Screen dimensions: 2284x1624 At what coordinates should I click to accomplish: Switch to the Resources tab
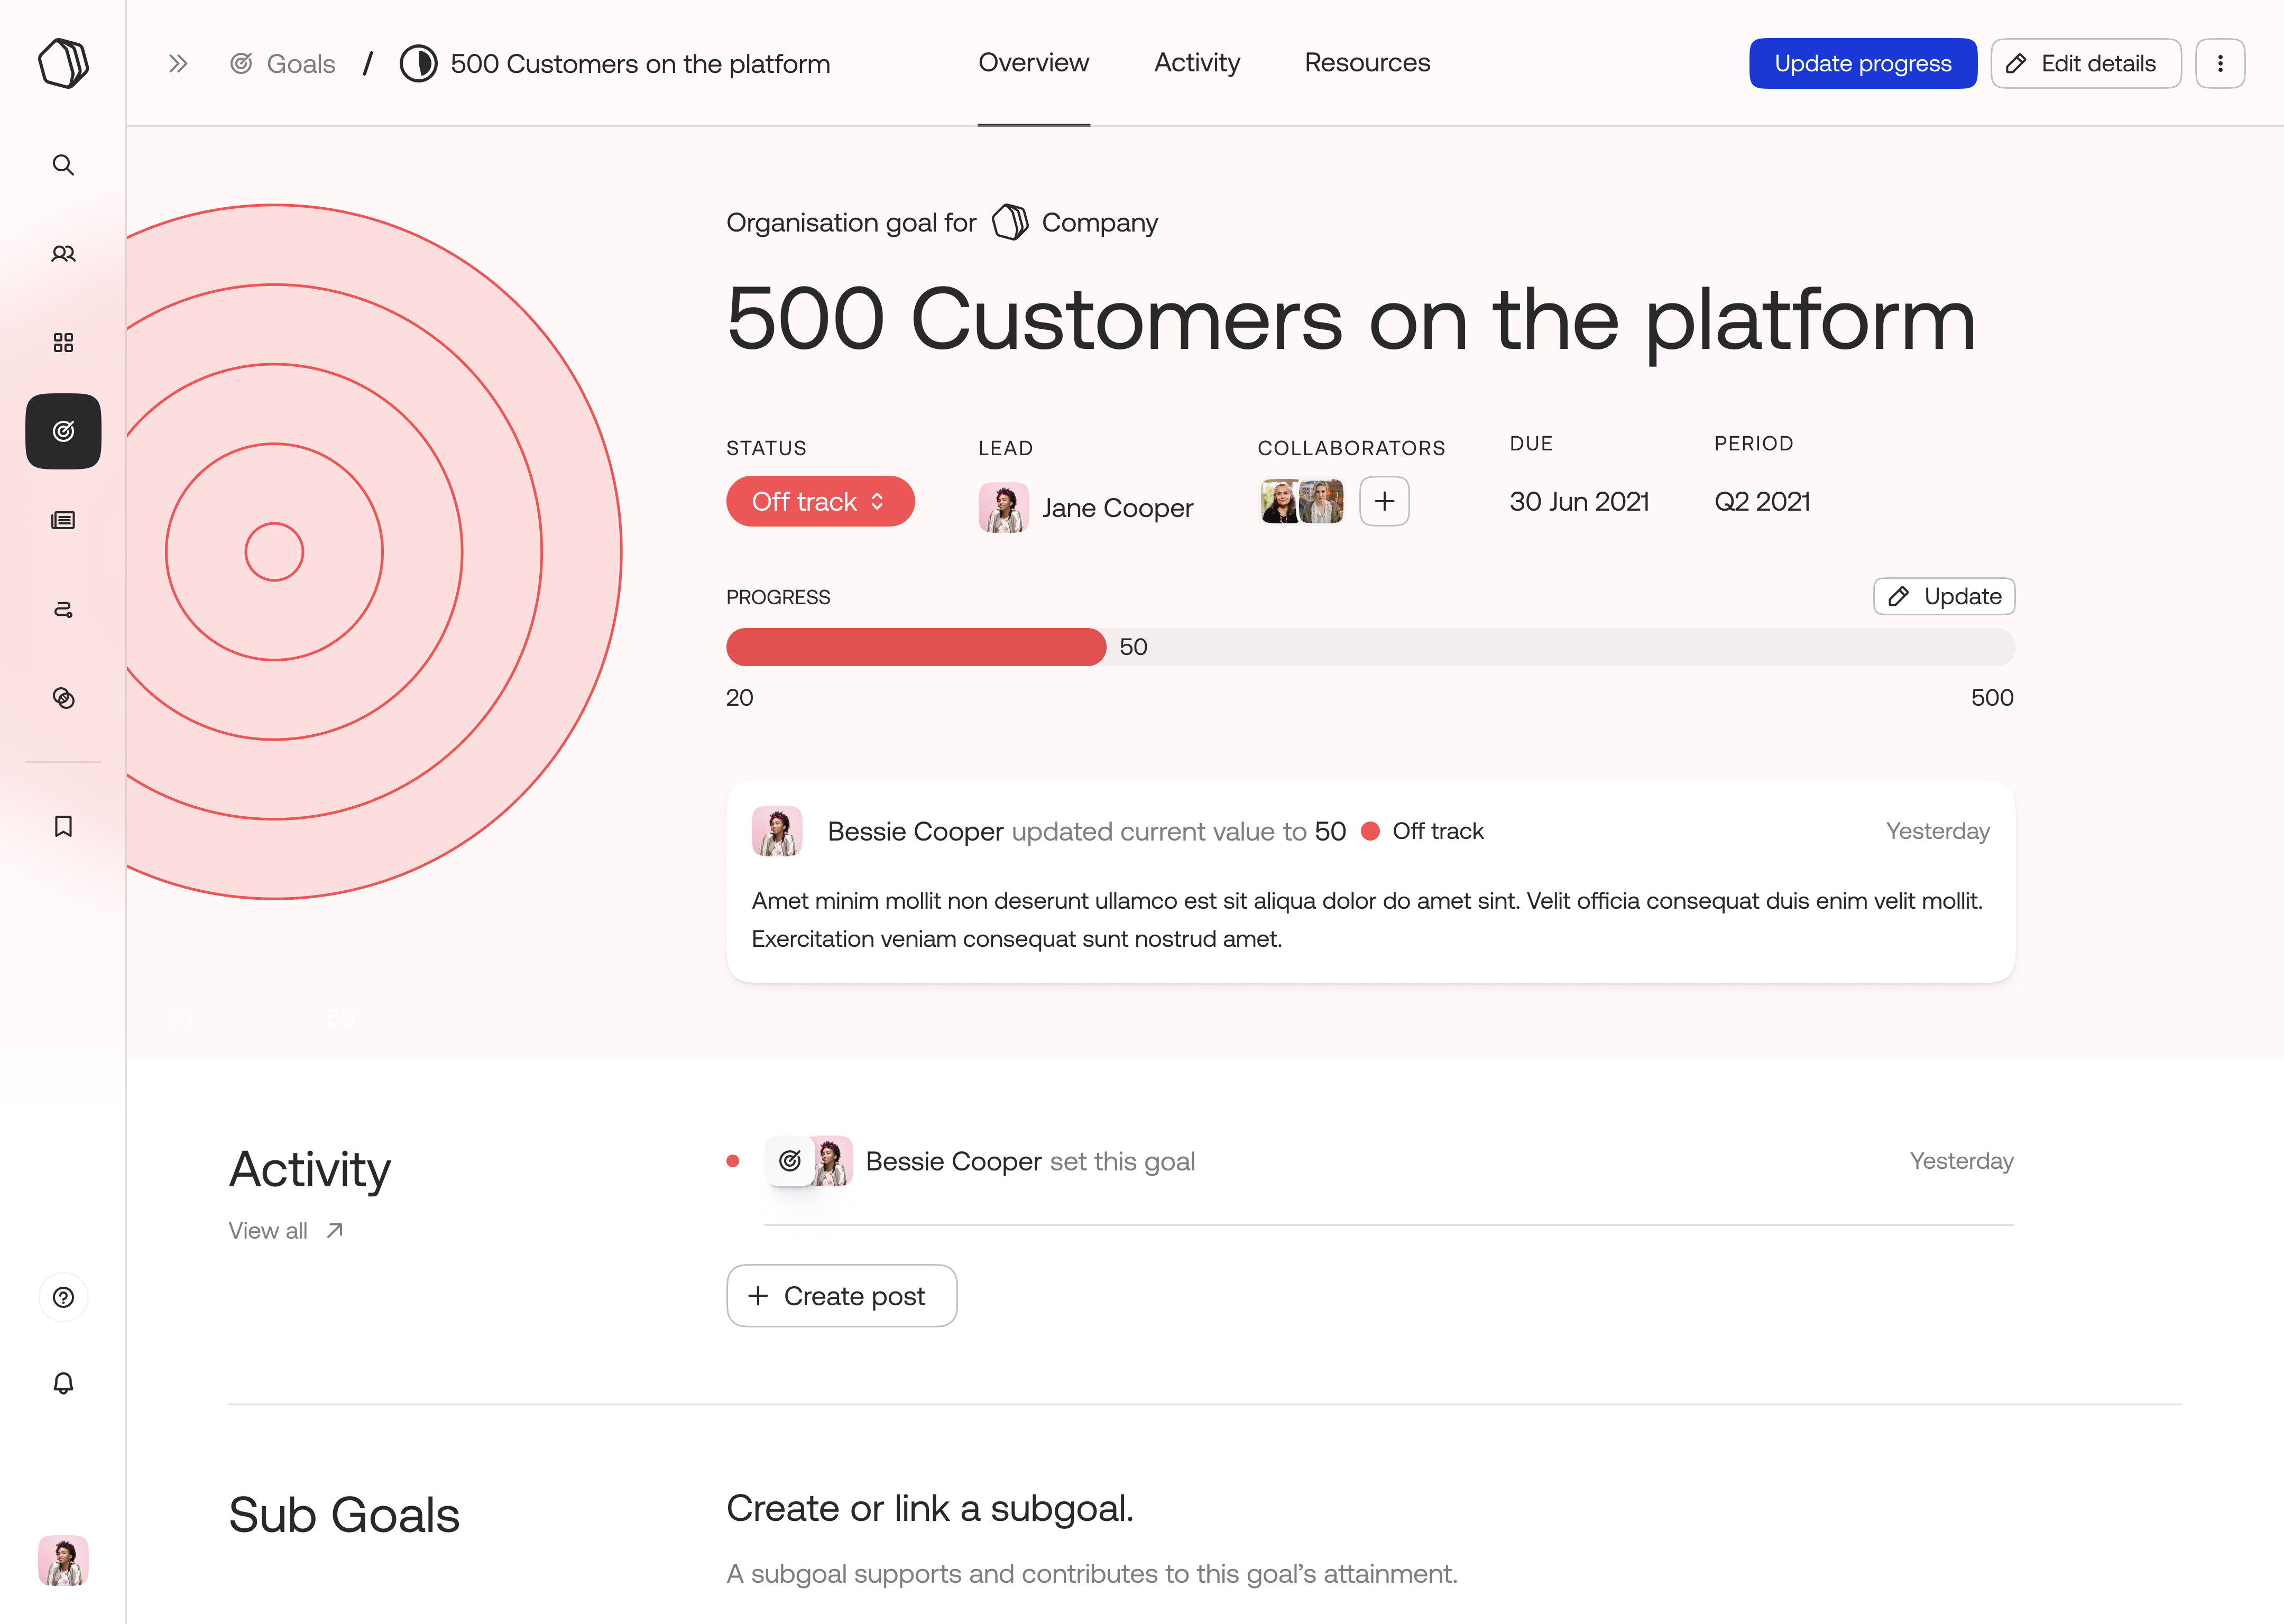1366,63
